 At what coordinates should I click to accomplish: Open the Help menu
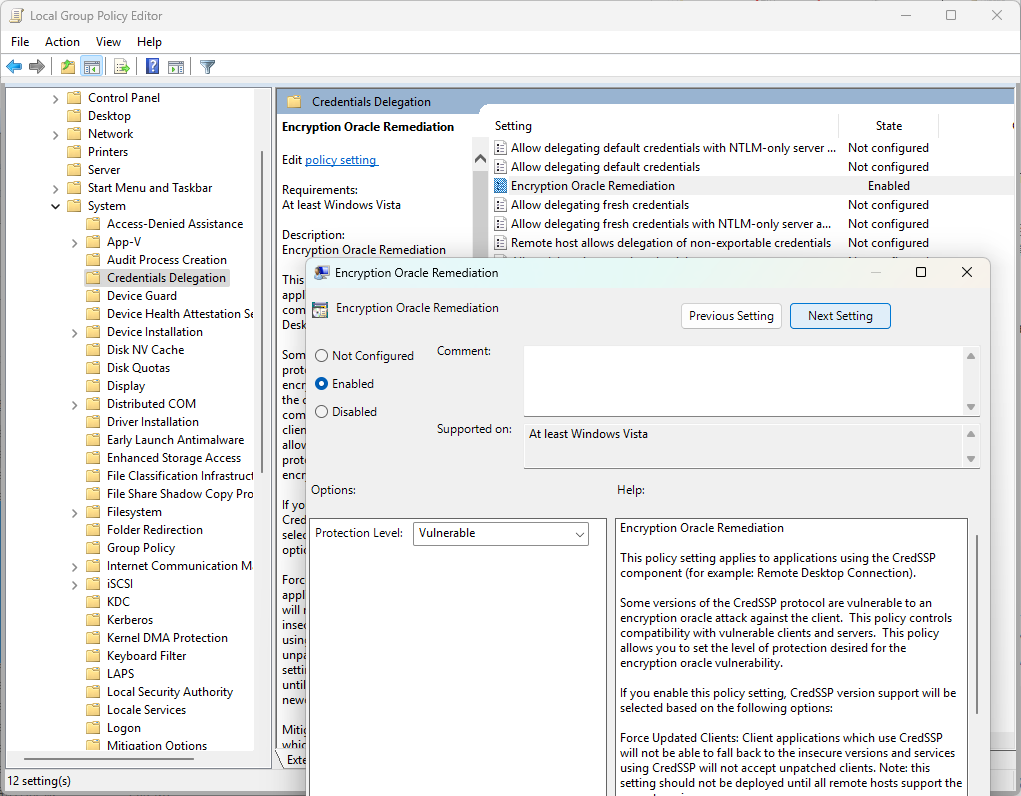149,42
